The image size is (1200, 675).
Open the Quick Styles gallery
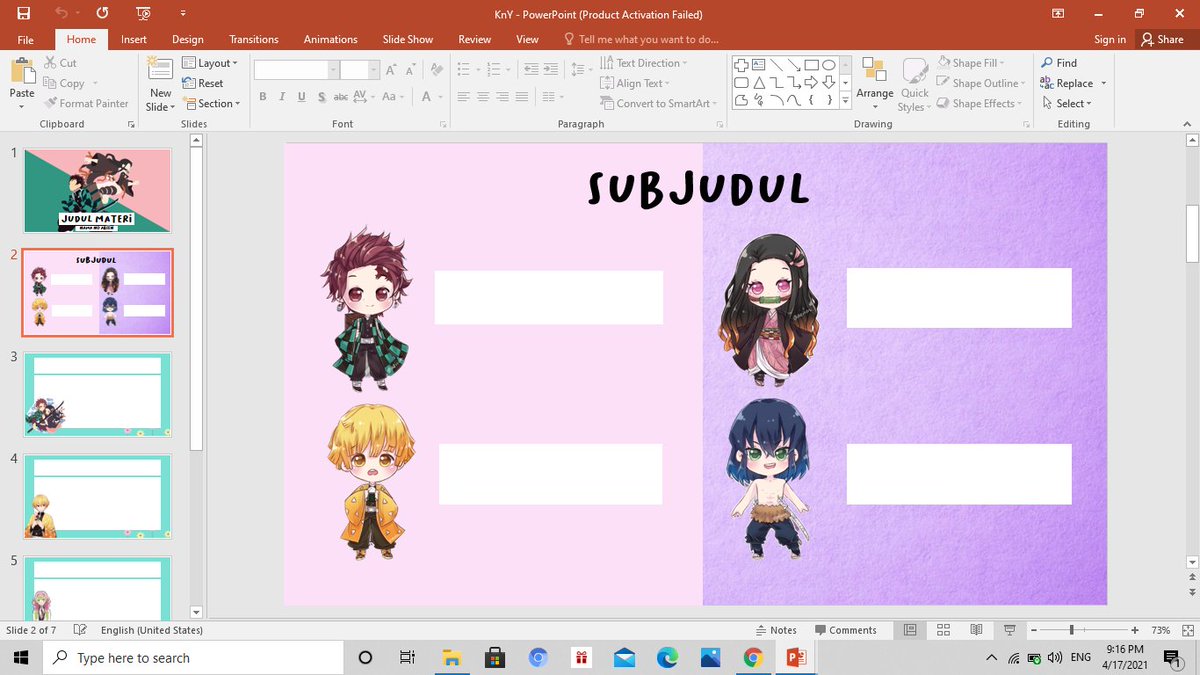pos(914,84)
